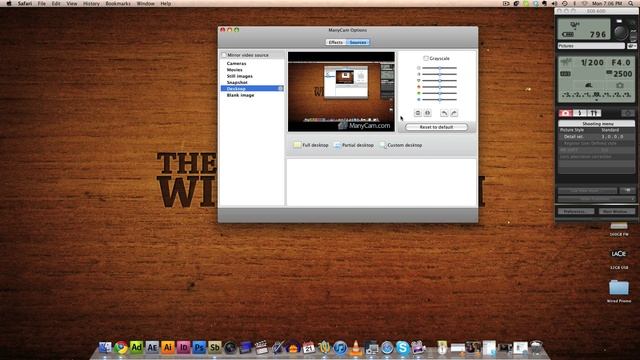Open the Window menu in menu bar
640x360 pixels.
pyautogui.click(x=145, y=3)
